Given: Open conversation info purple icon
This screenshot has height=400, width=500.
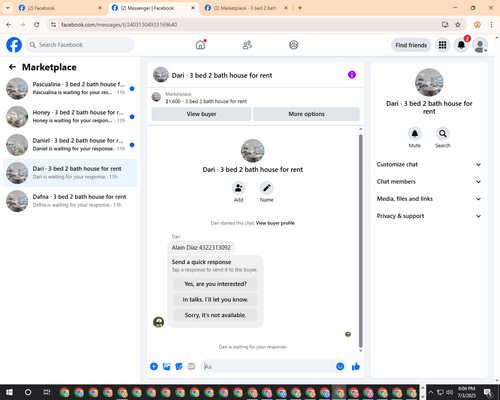Looking at the screenshot, I should click(352, 75).
